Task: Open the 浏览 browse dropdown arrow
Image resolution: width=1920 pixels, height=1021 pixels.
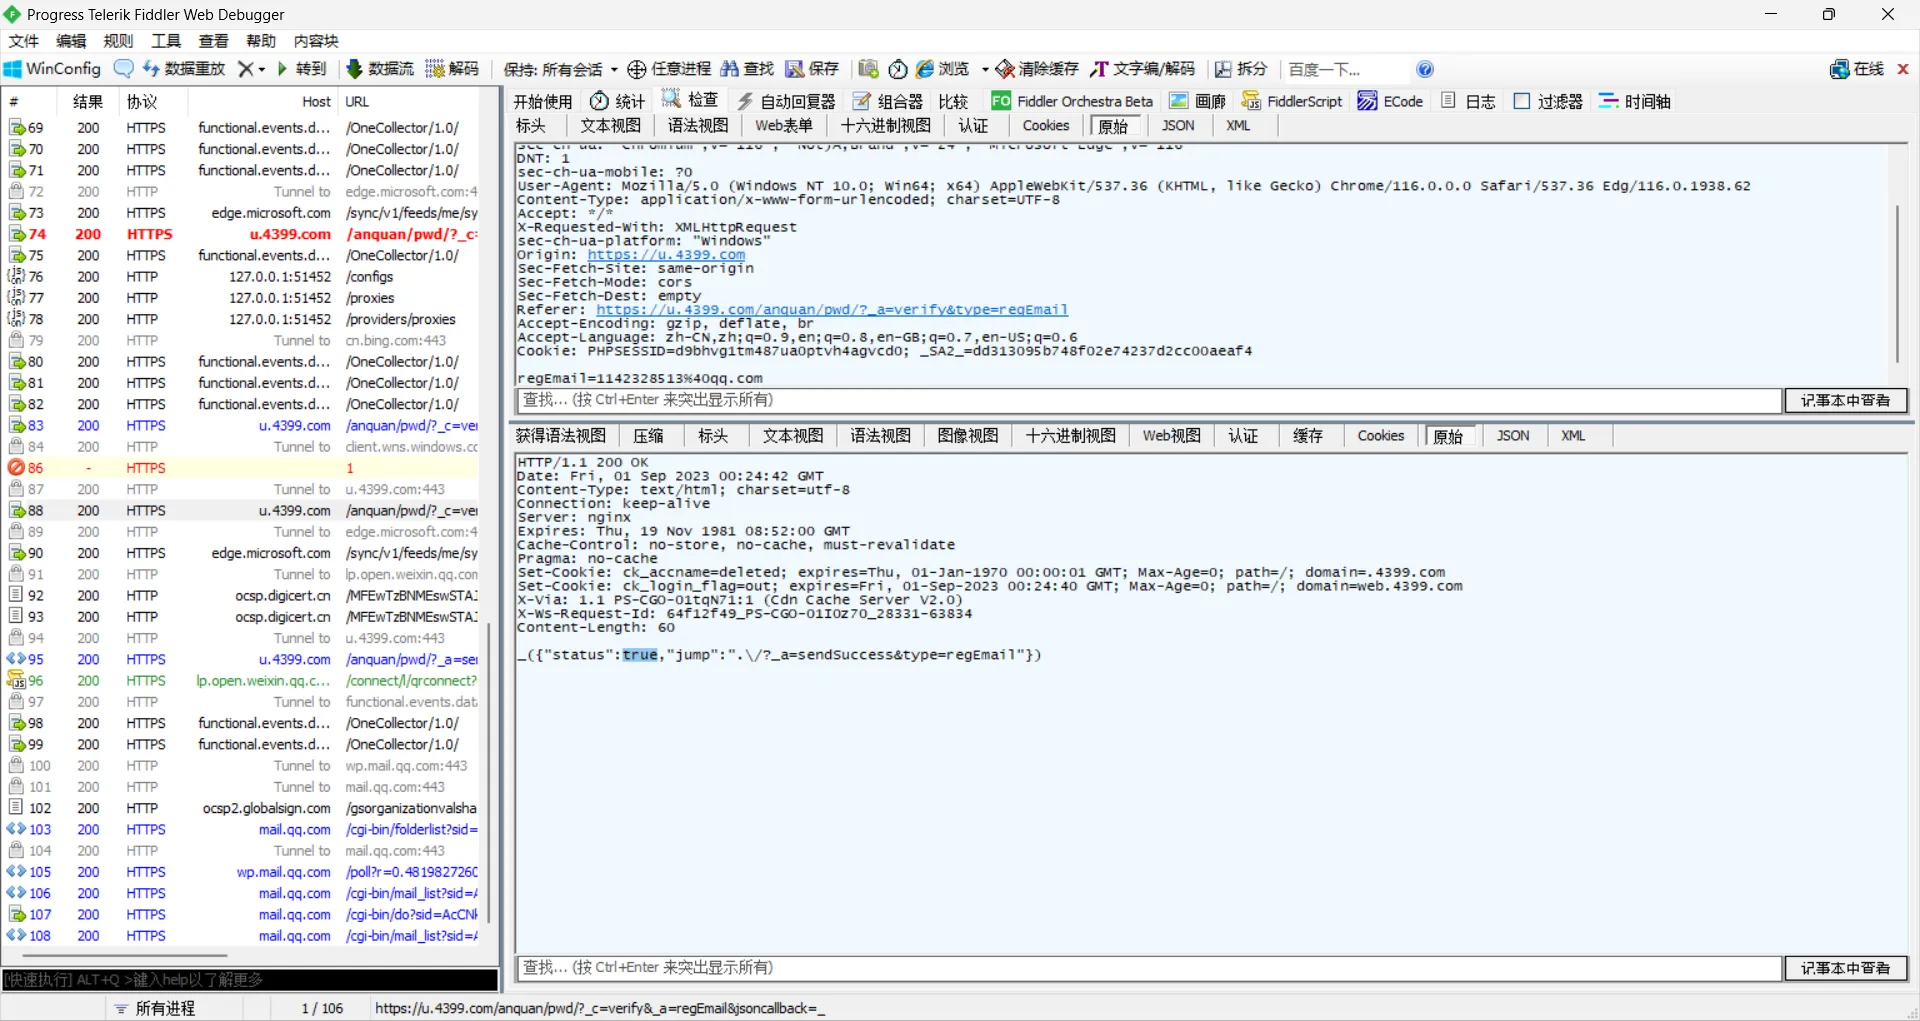Action: (984, 69)
